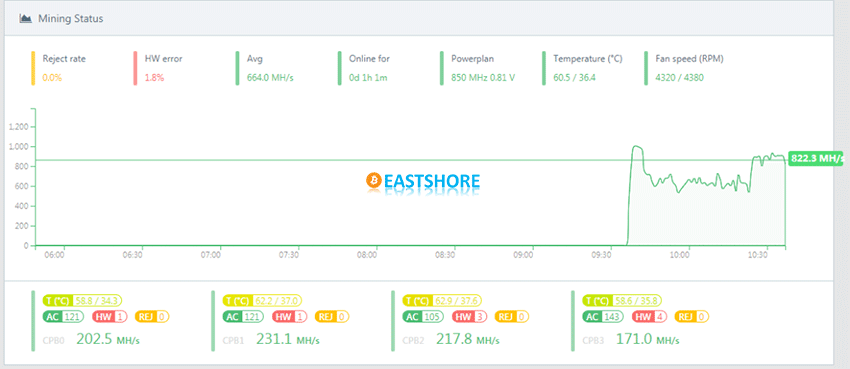Viewport: 850px width, 369px height.
Task: Click the CPB2 217.8 MH/s hashrate
Action: point(468,339)
